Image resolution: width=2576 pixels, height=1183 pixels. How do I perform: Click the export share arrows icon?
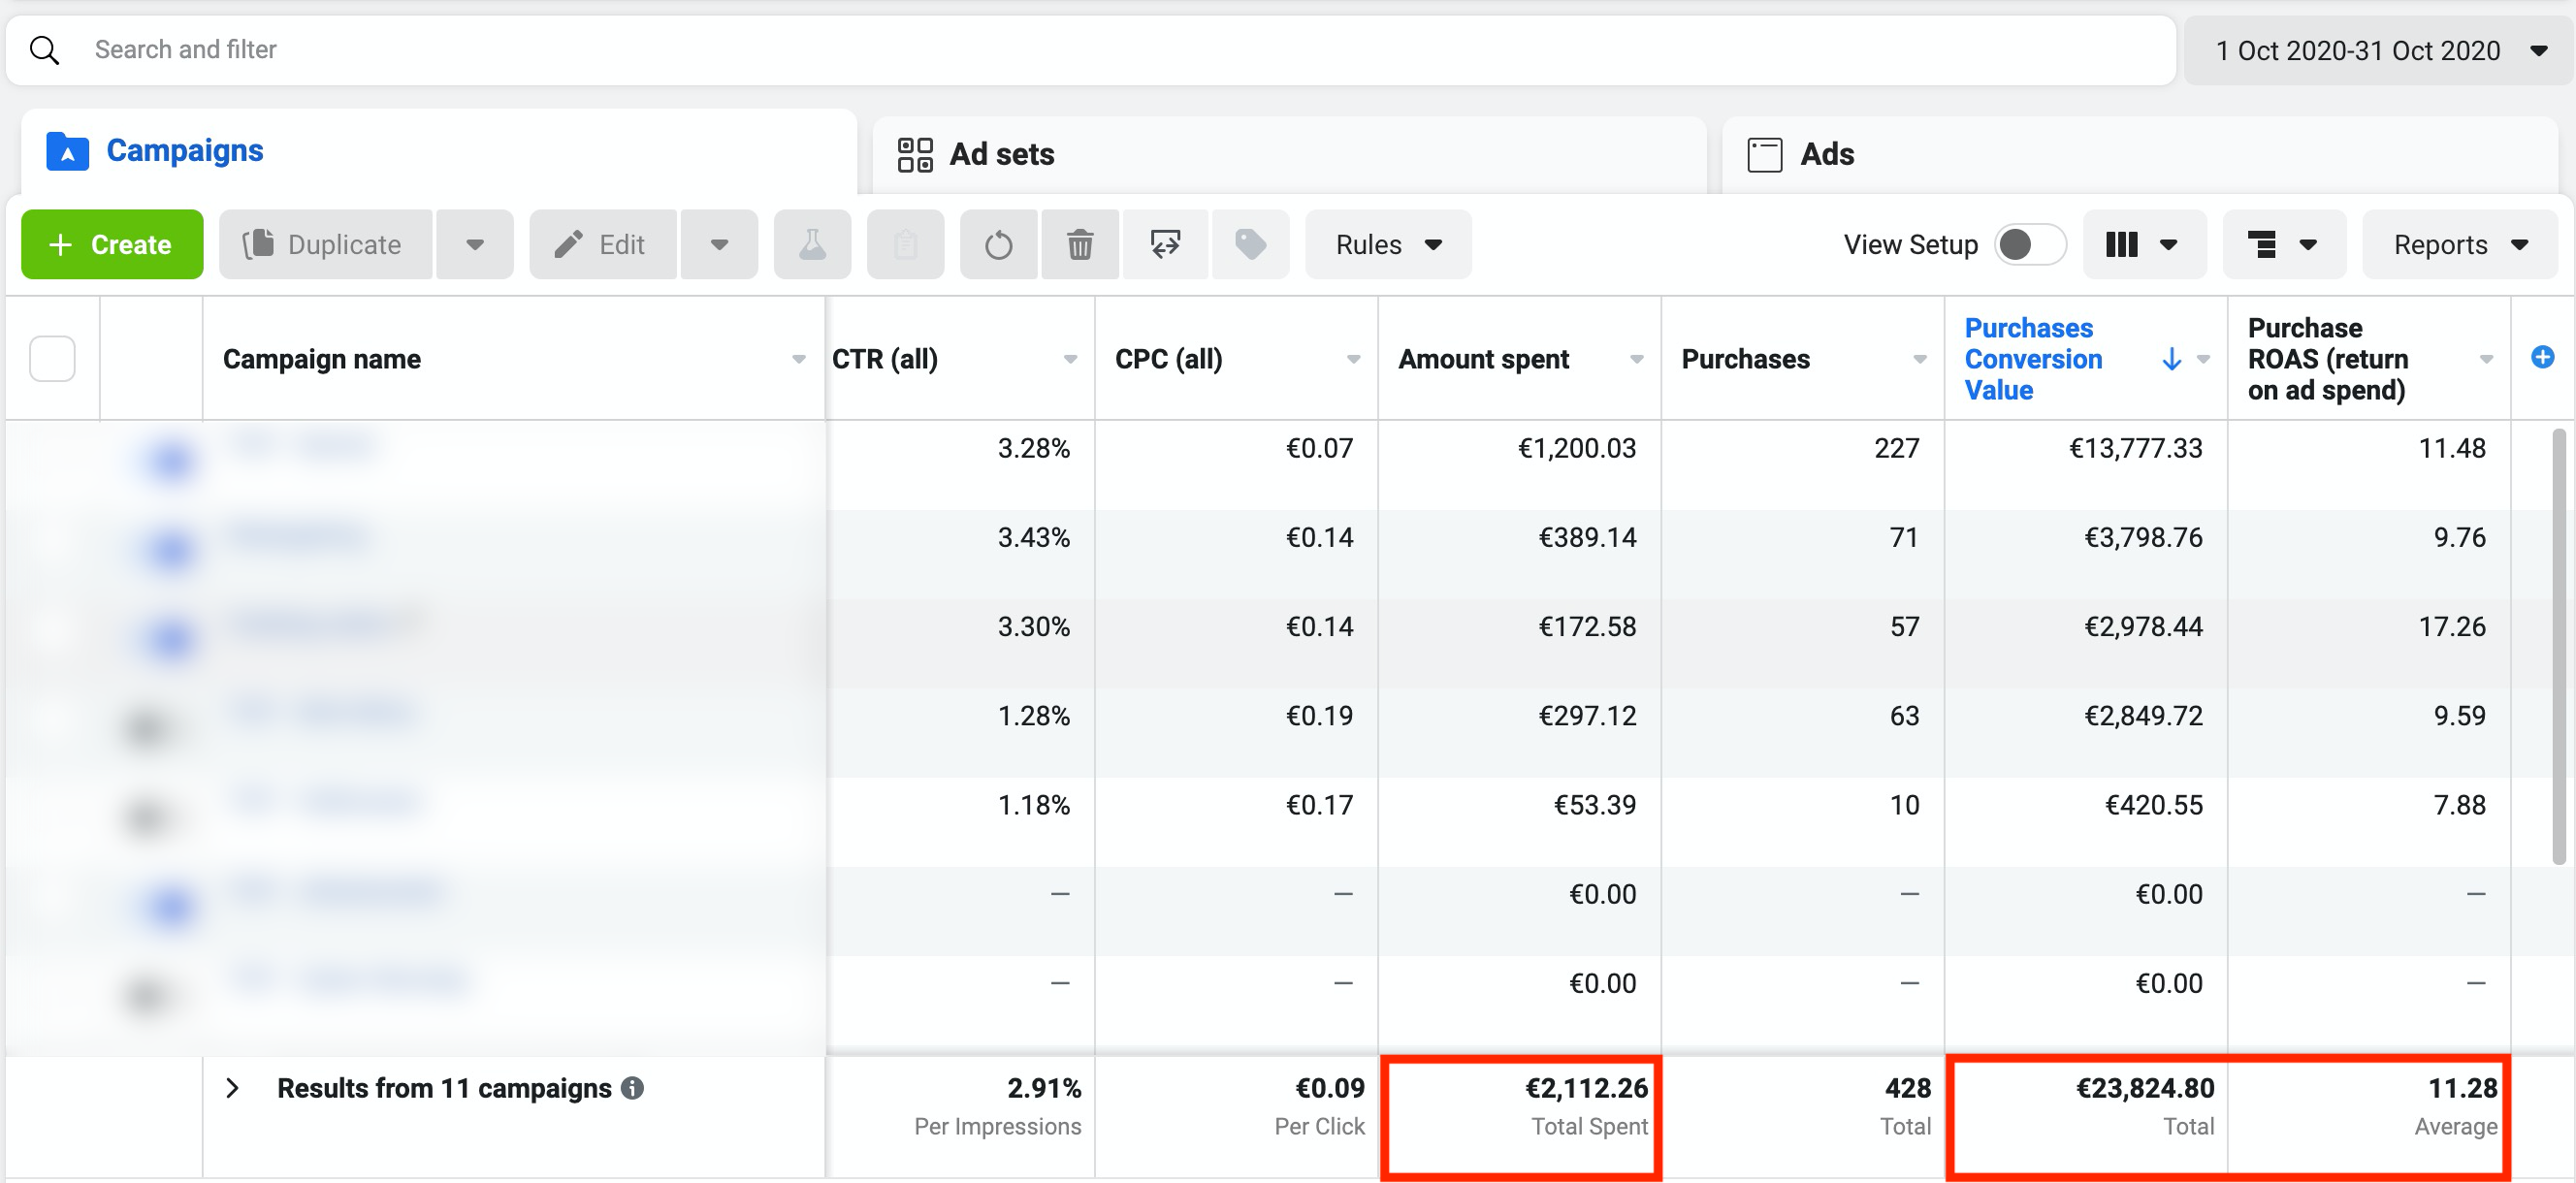(x=1165, y=245)
